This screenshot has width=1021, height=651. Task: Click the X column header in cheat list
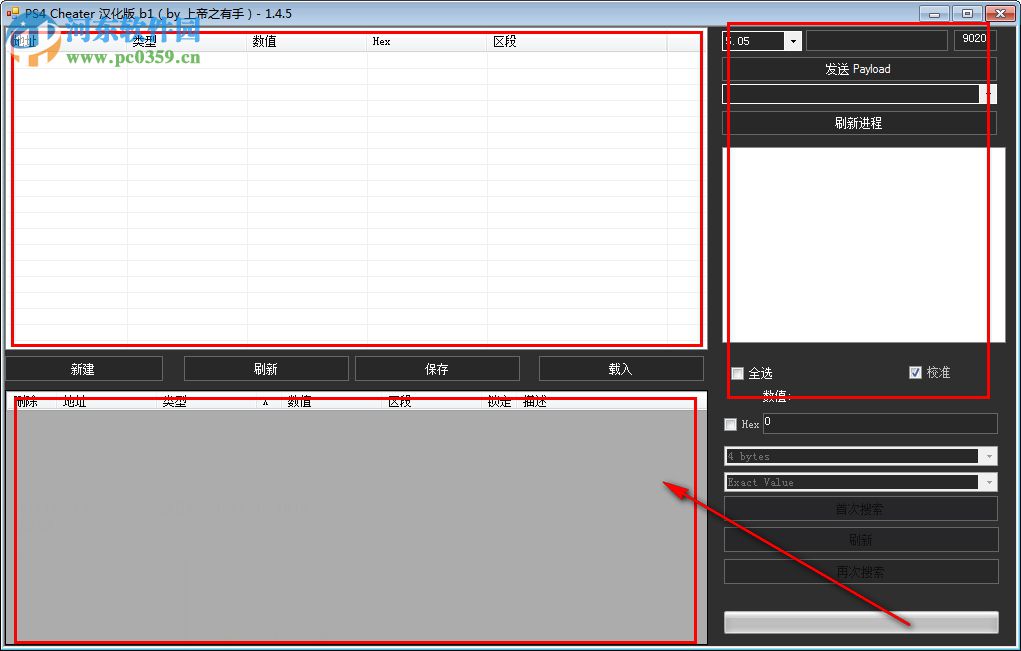pyautogui.click(x=270, y=402)
